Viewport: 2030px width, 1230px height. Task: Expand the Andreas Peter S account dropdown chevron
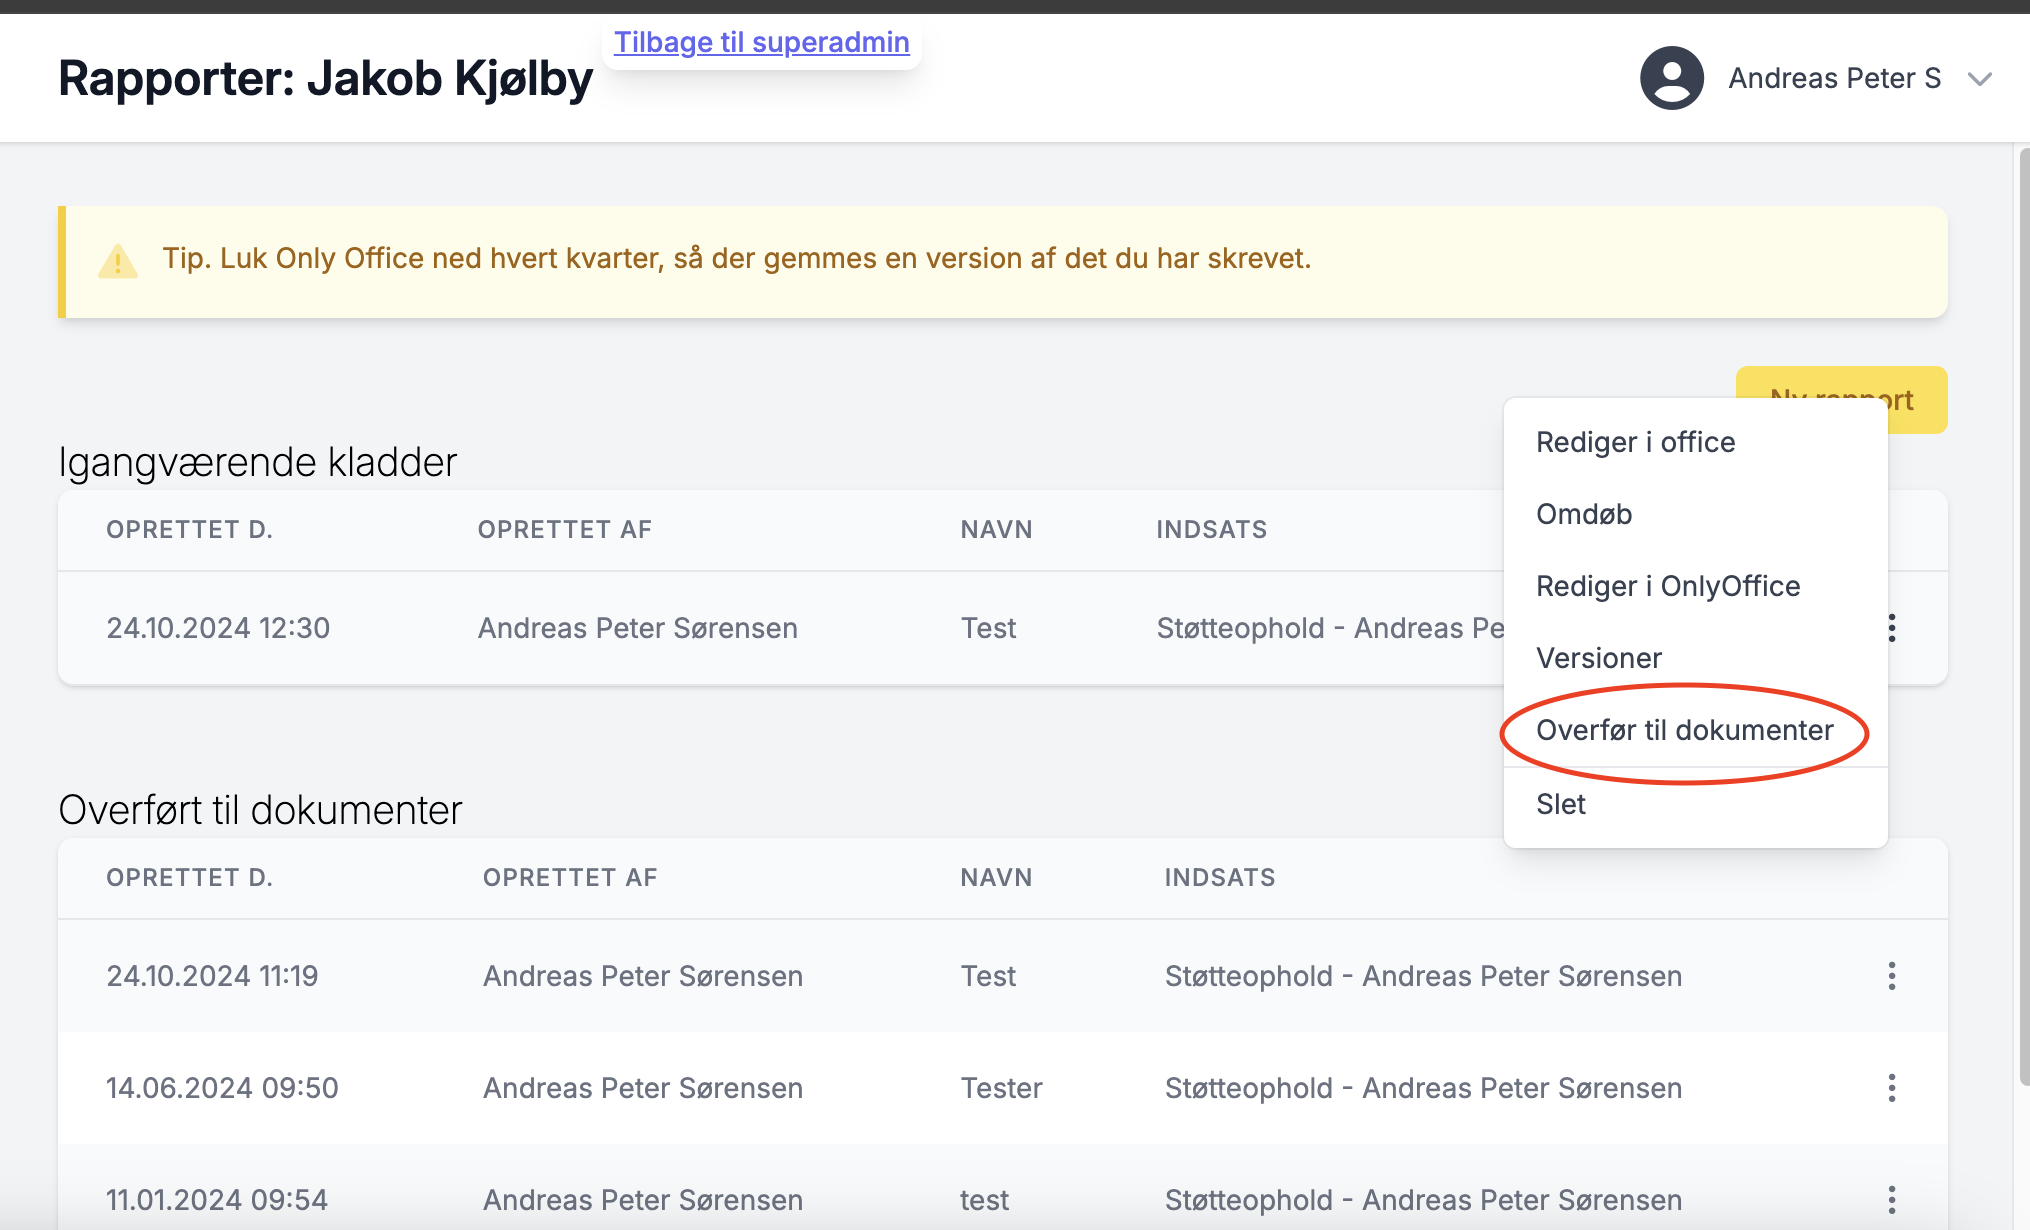(x=1979, y=79)
